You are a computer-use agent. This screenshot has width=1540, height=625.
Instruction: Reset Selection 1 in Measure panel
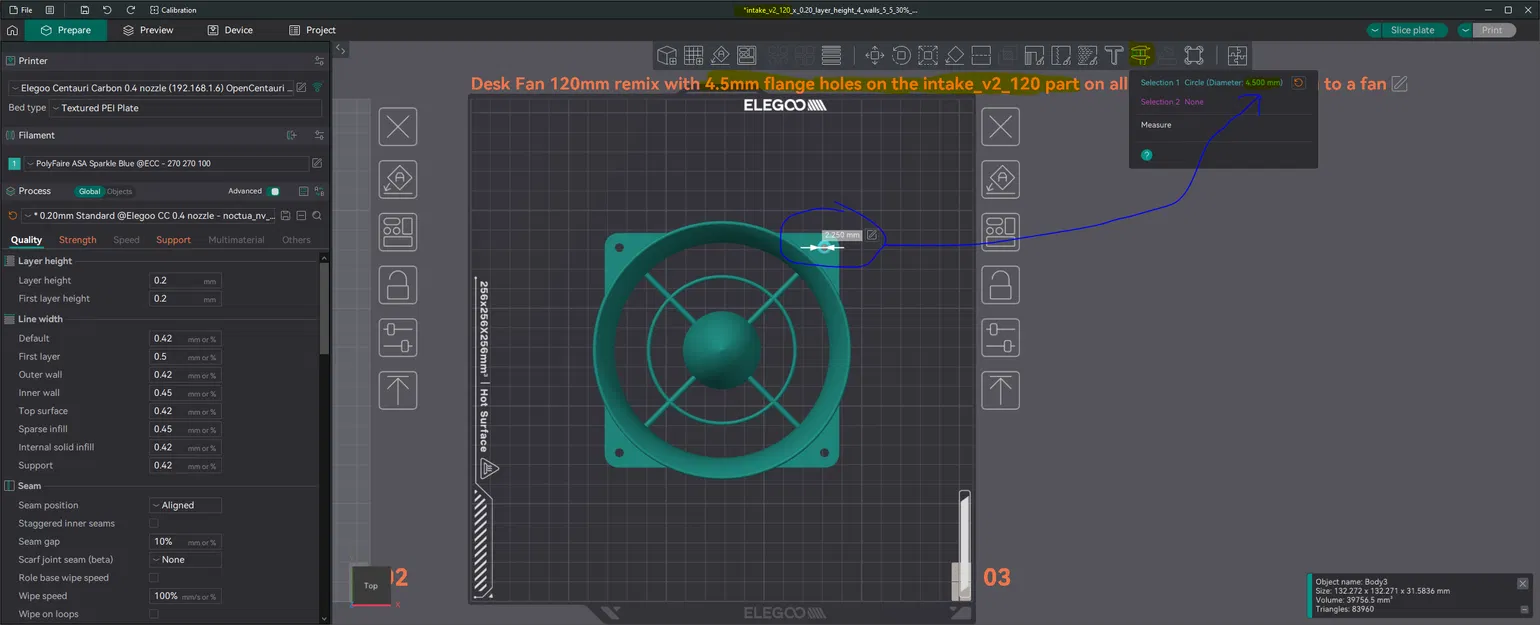[1298, 83]
